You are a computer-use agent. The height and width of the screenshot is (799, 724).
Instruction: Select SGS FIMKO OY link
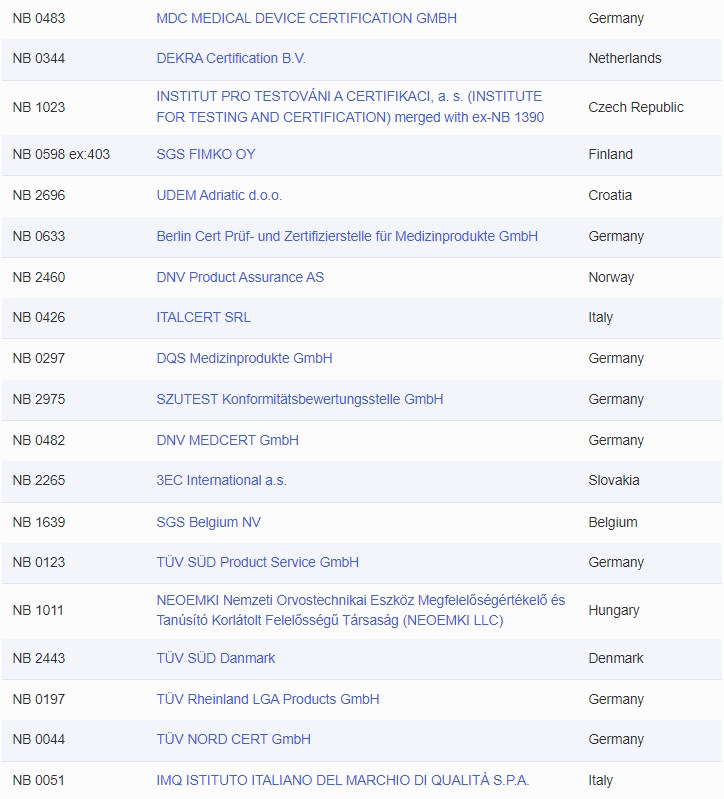coord(205,154)
